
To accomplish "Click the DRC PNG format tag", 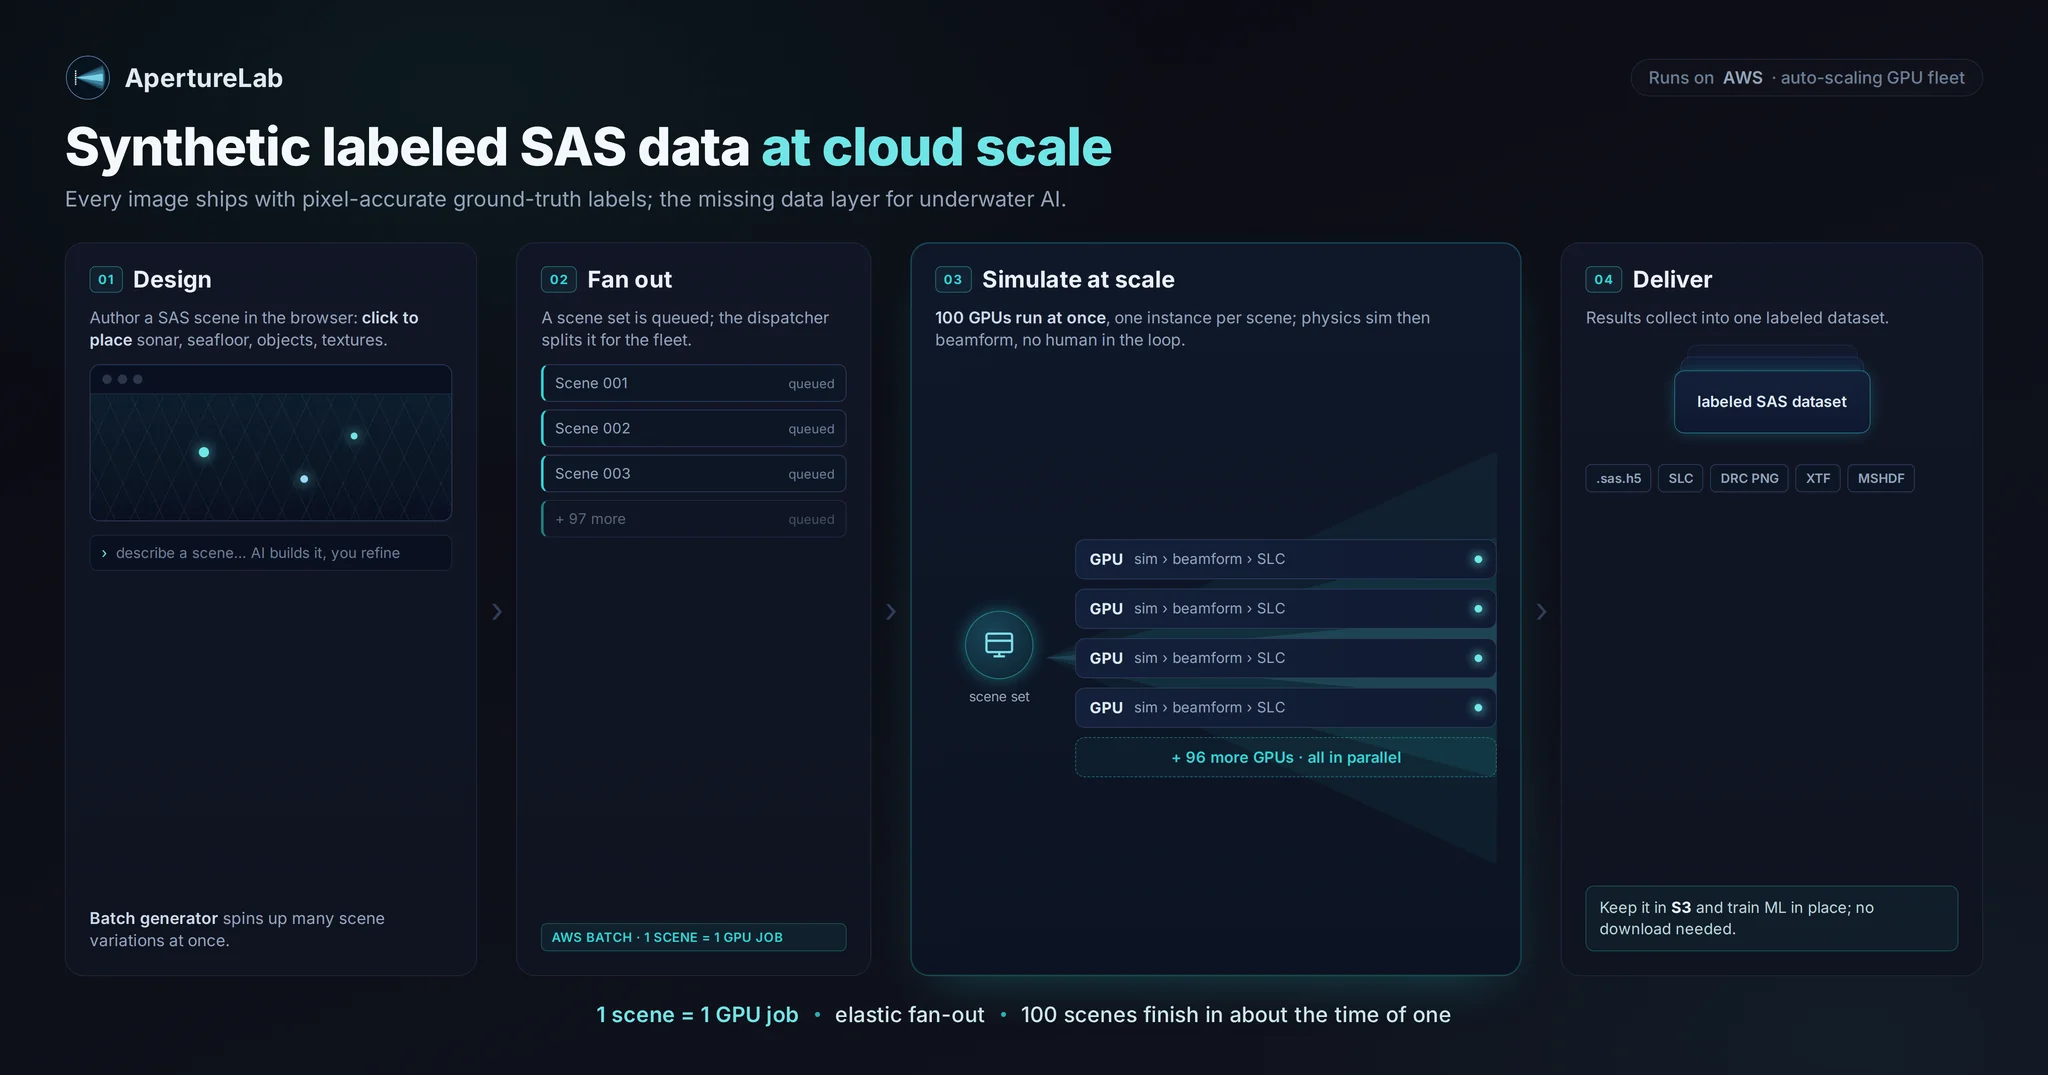I will coord(1749,478).
